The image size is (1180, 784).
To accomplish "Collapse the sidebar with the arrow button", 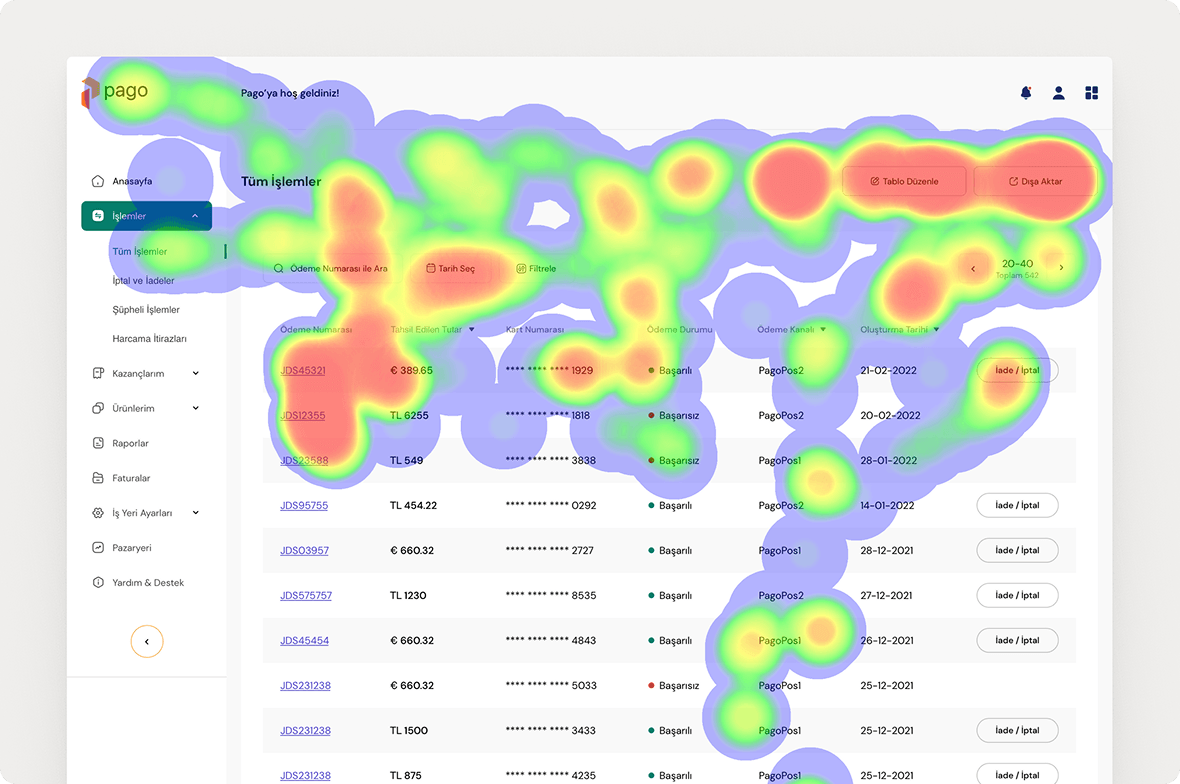I will pyautogui.click(x=147, y=641).
